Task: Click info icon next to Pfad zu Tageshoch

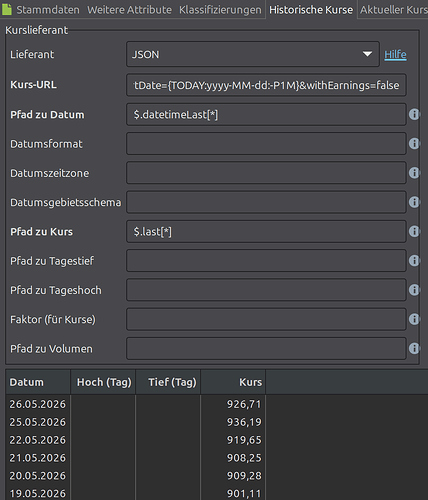Action: [414, 290]
